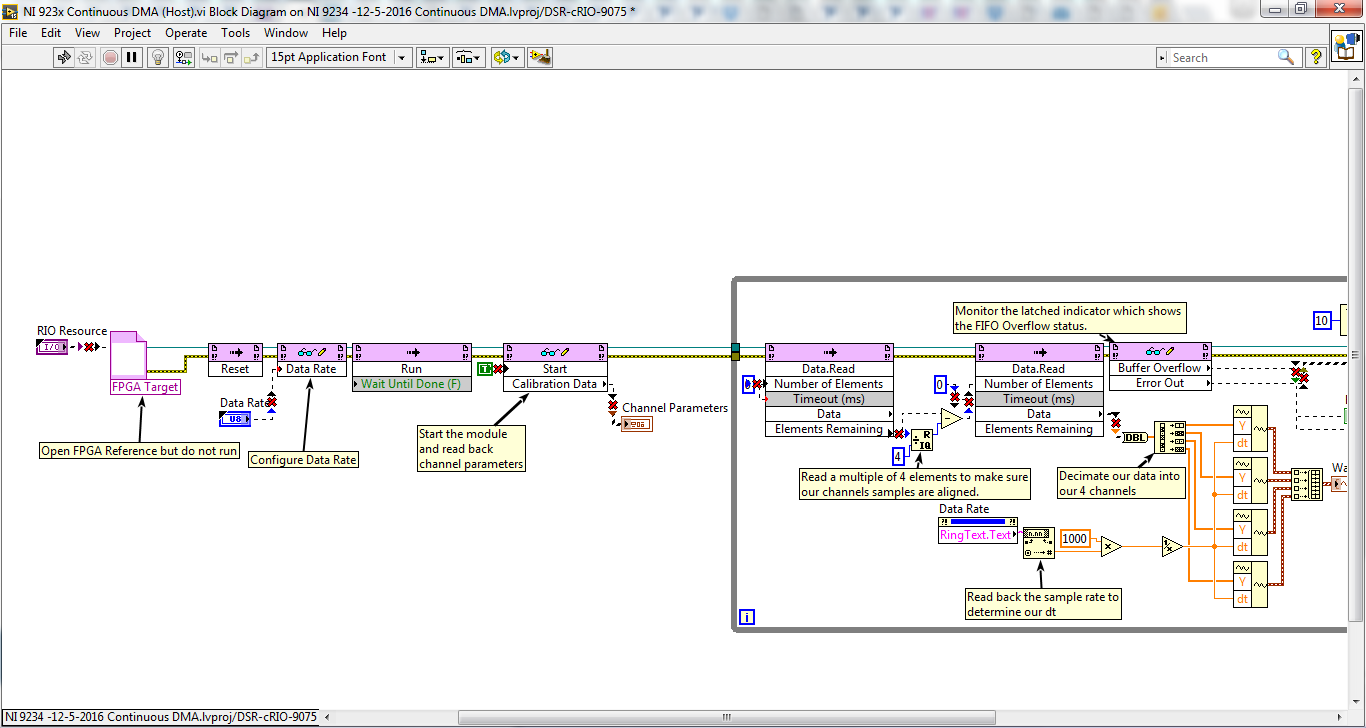Open the Reorder dropdown
The image size is (1366, 728).
(507, 58)
